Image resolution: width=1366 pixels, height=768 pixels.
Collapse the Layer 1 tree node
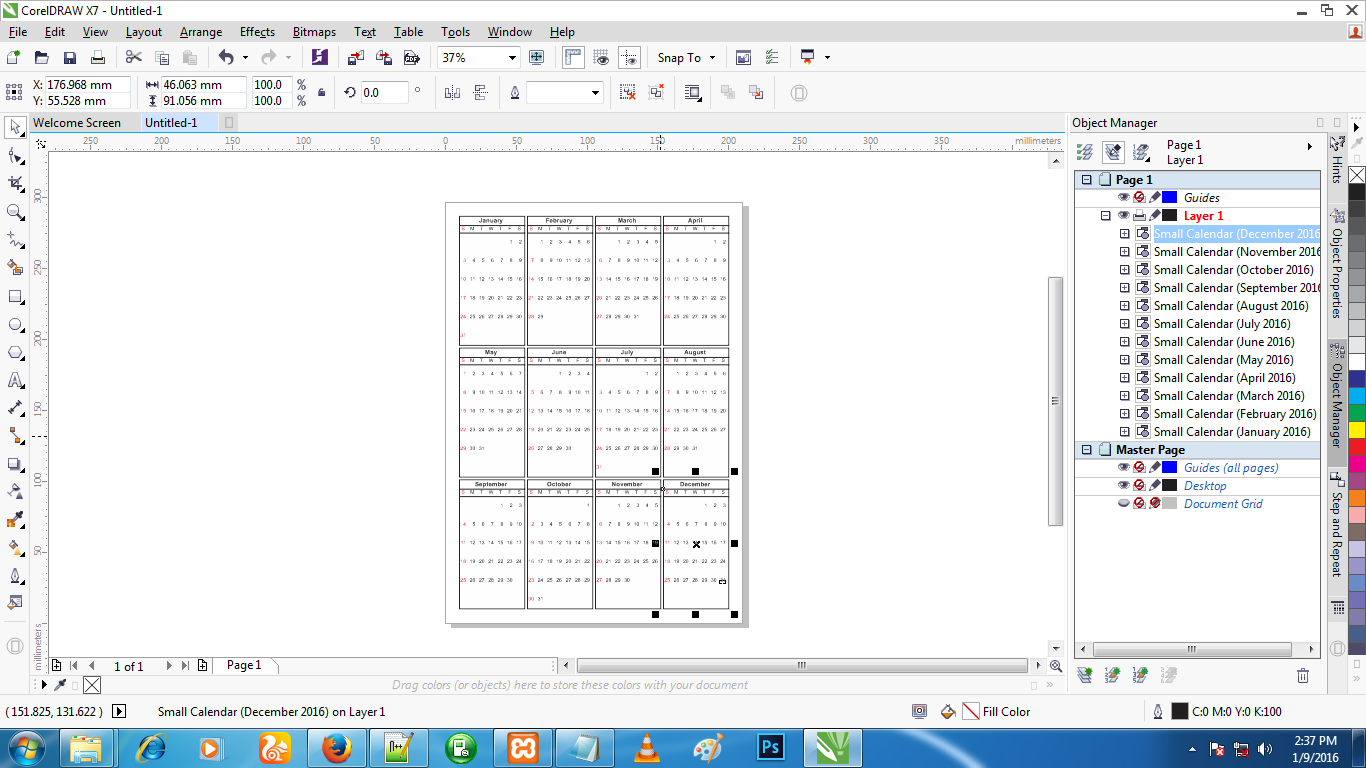coord(1106,216)
